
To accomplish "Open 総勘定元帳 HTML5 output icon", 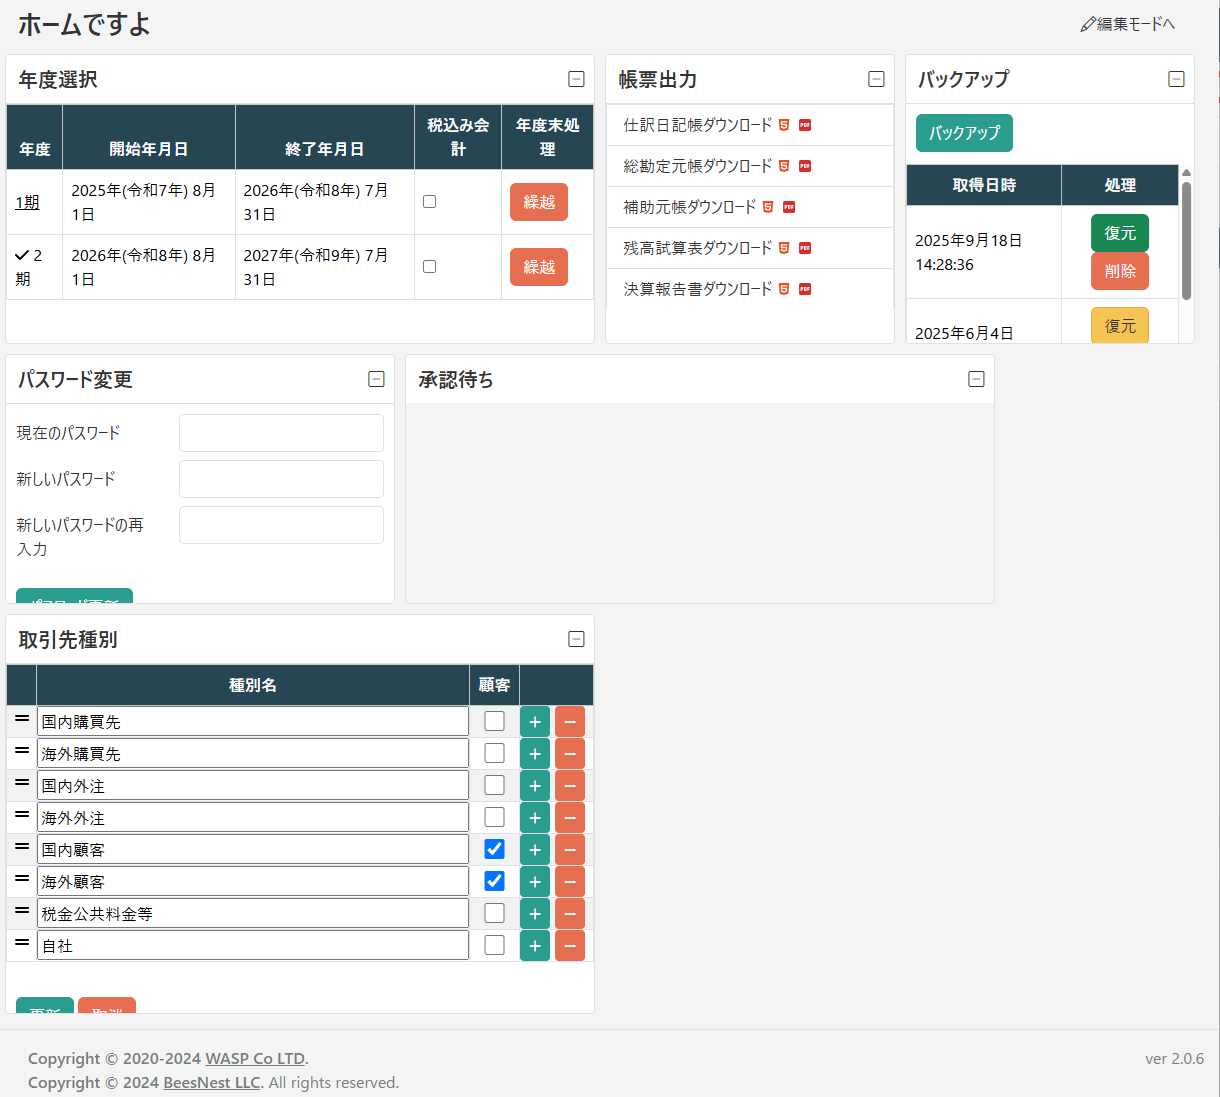I will pos(784,166).
